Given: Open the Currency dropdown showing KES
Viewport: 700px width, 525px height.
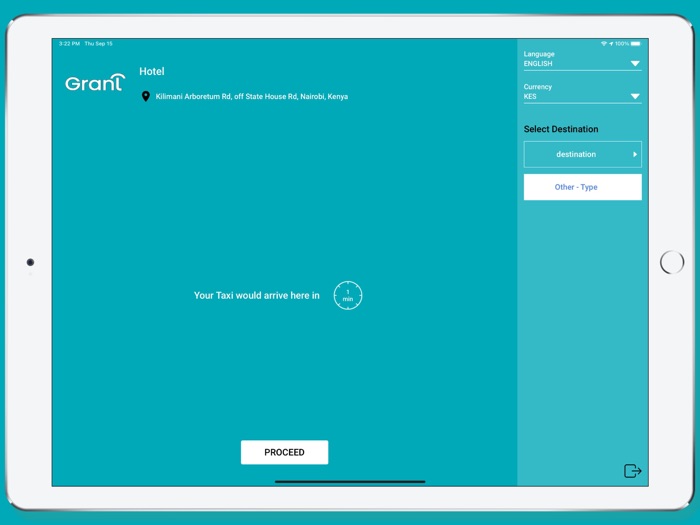Looking at the screenshot, I should click(x=583, y=96).
